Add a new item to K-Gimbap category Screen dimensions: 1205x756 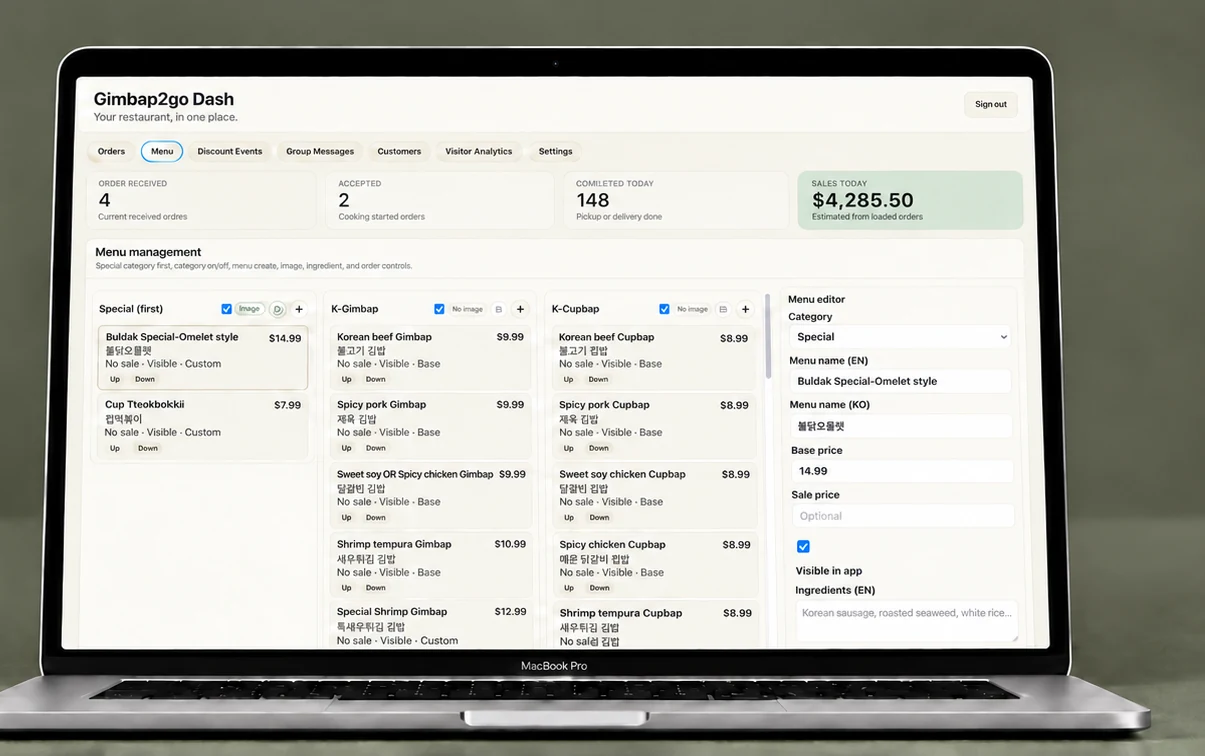pos(520,309)
